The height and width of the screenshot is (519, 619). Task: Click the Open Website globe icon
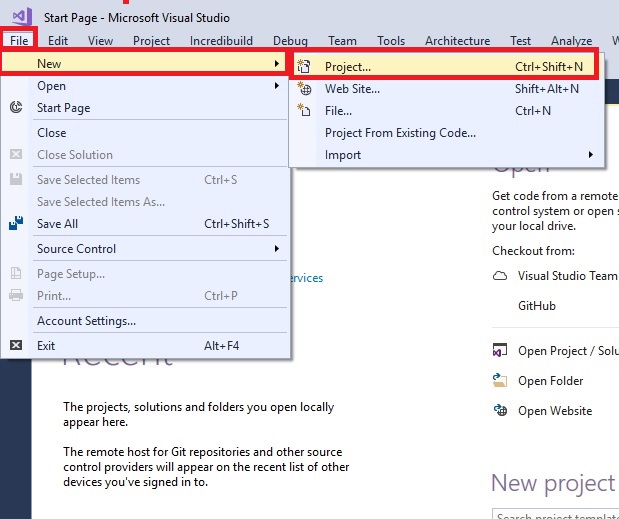pos(500,410)
